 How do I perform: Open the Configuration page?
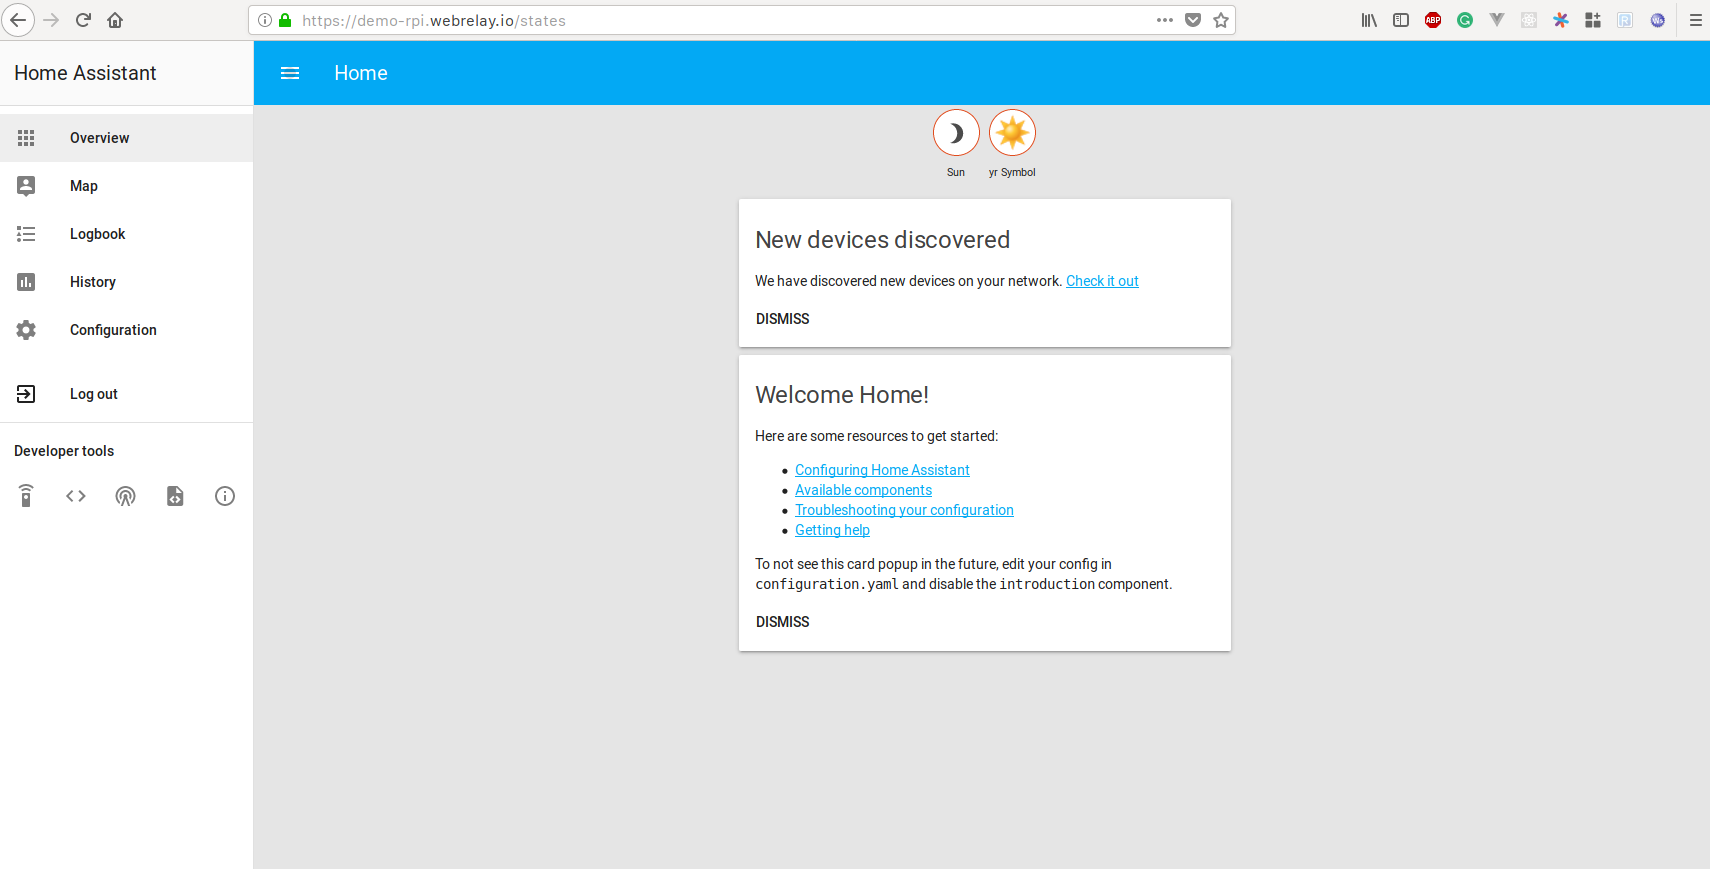(x=126, y=330)
